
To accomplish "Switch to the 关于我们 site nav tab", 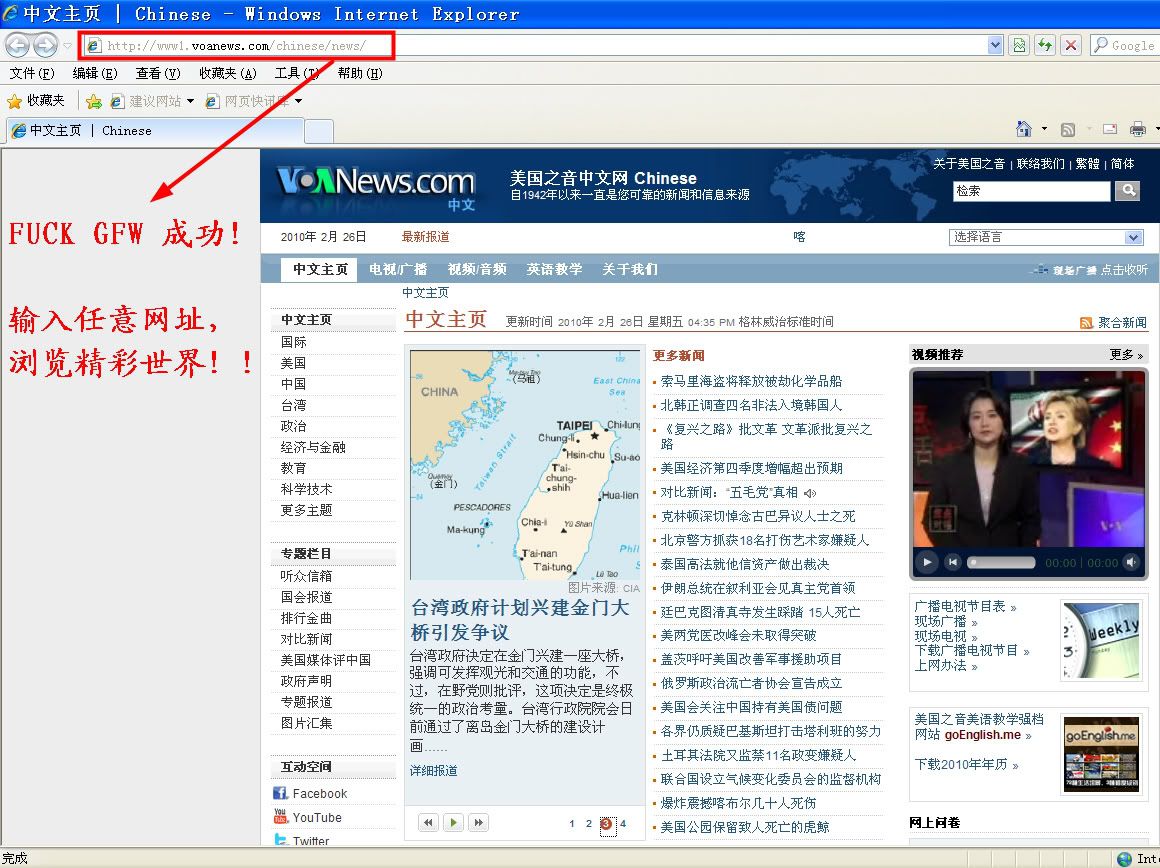I will (630, 269).
